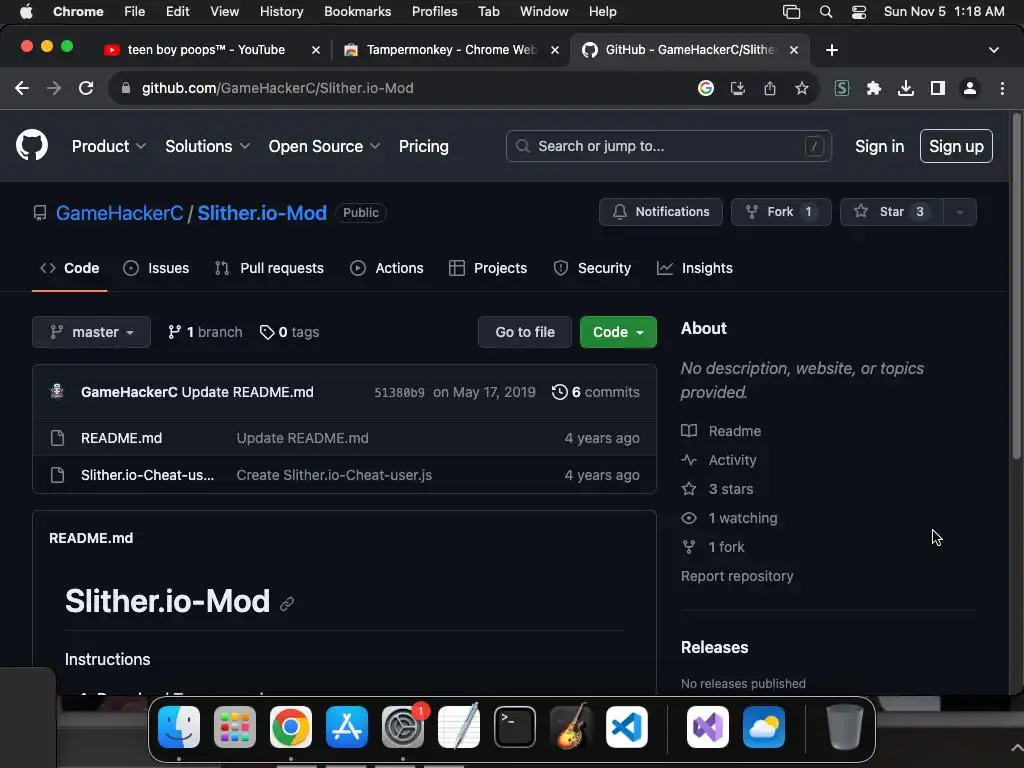Viewport: 1024px width, 768px height.
Task: Open the History menu in menu bar
Action: tap(281, 12)
